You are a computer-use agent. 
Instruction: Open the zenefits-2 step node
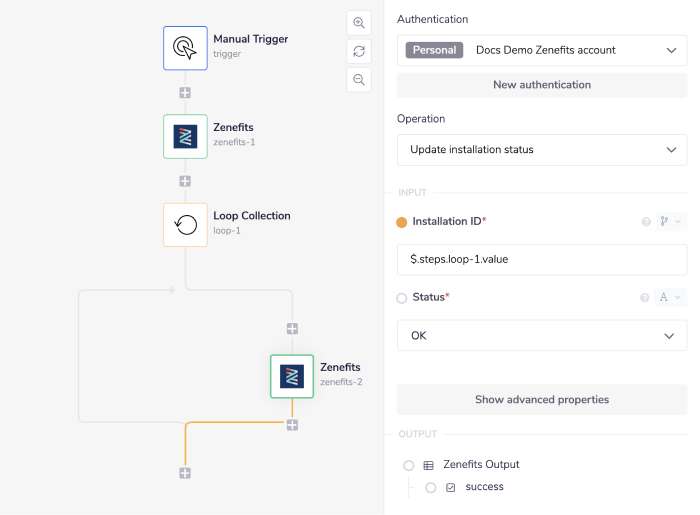[x=292, y=376]
